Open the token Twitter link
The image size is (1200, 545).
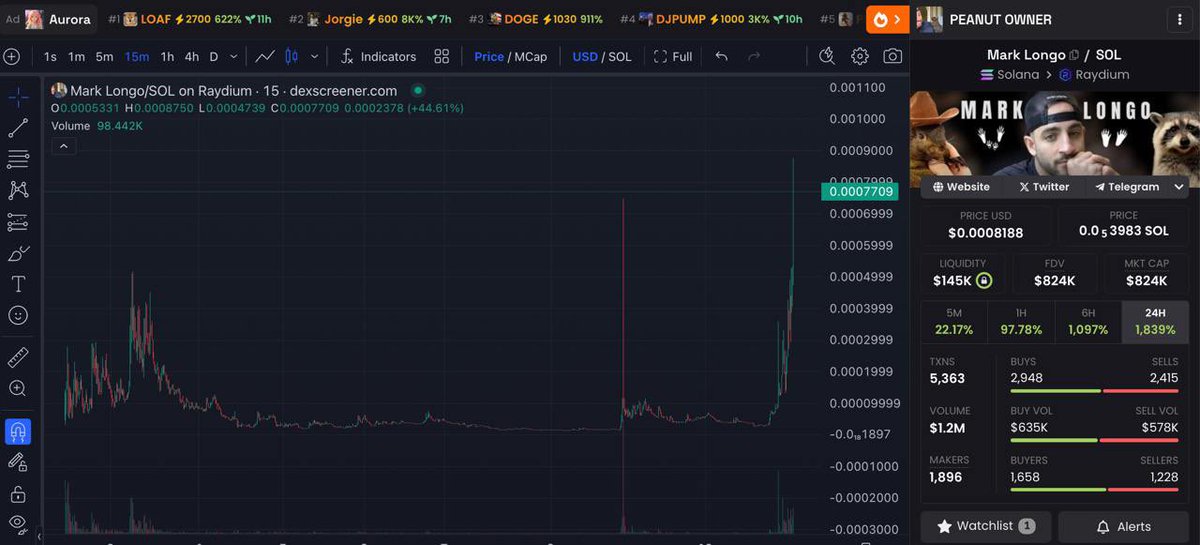1044,187
